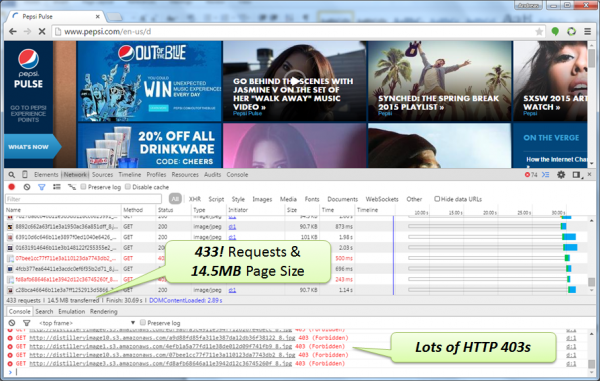Open Synched Spring Break 2015 Playlist tile
Viewport: 600px width, 381px height.
(x=439, y=81)
